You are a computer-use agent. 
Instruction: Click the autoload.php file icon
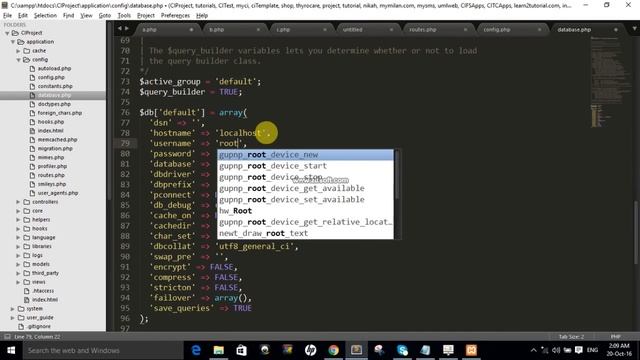tap(32, 69)
